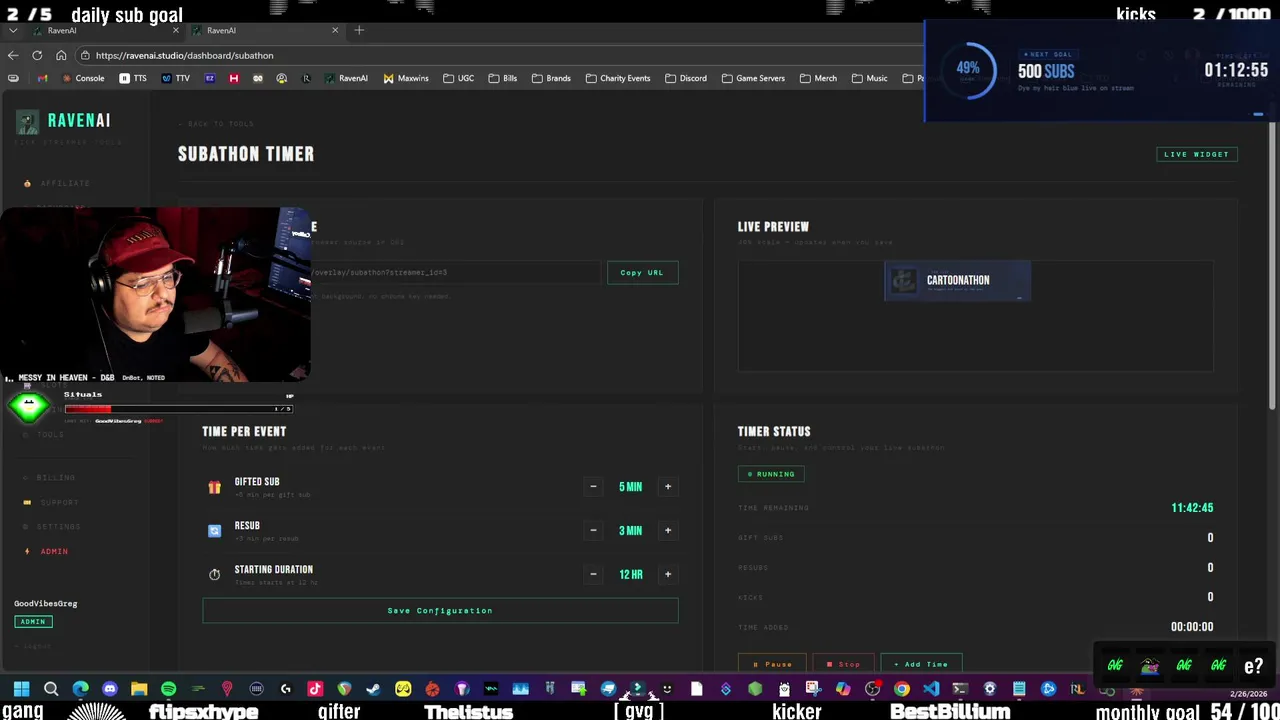The image size is (1280, 720).
Task: Increase Starting Duration with plus
Action: click(x=668, y=574)
